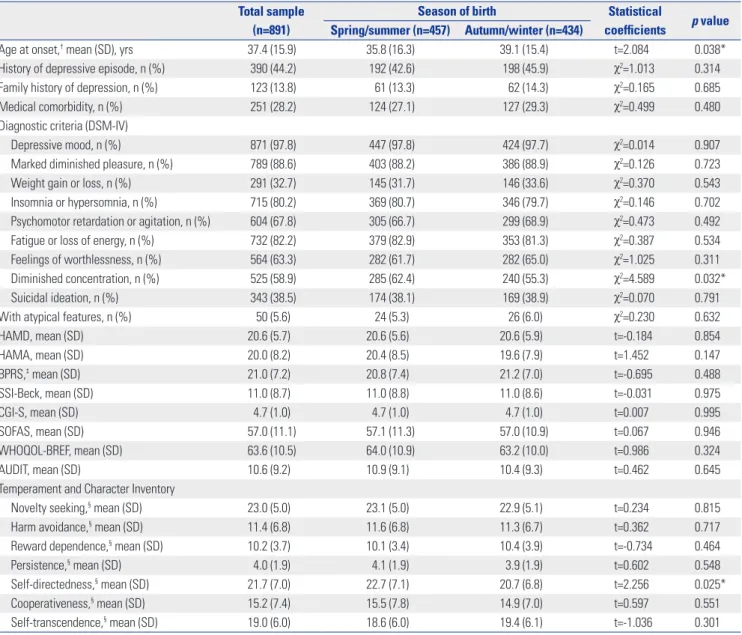
Task: Select the 'Diagnostic criteria (DSM-IV)' heading
Action: 64,126
